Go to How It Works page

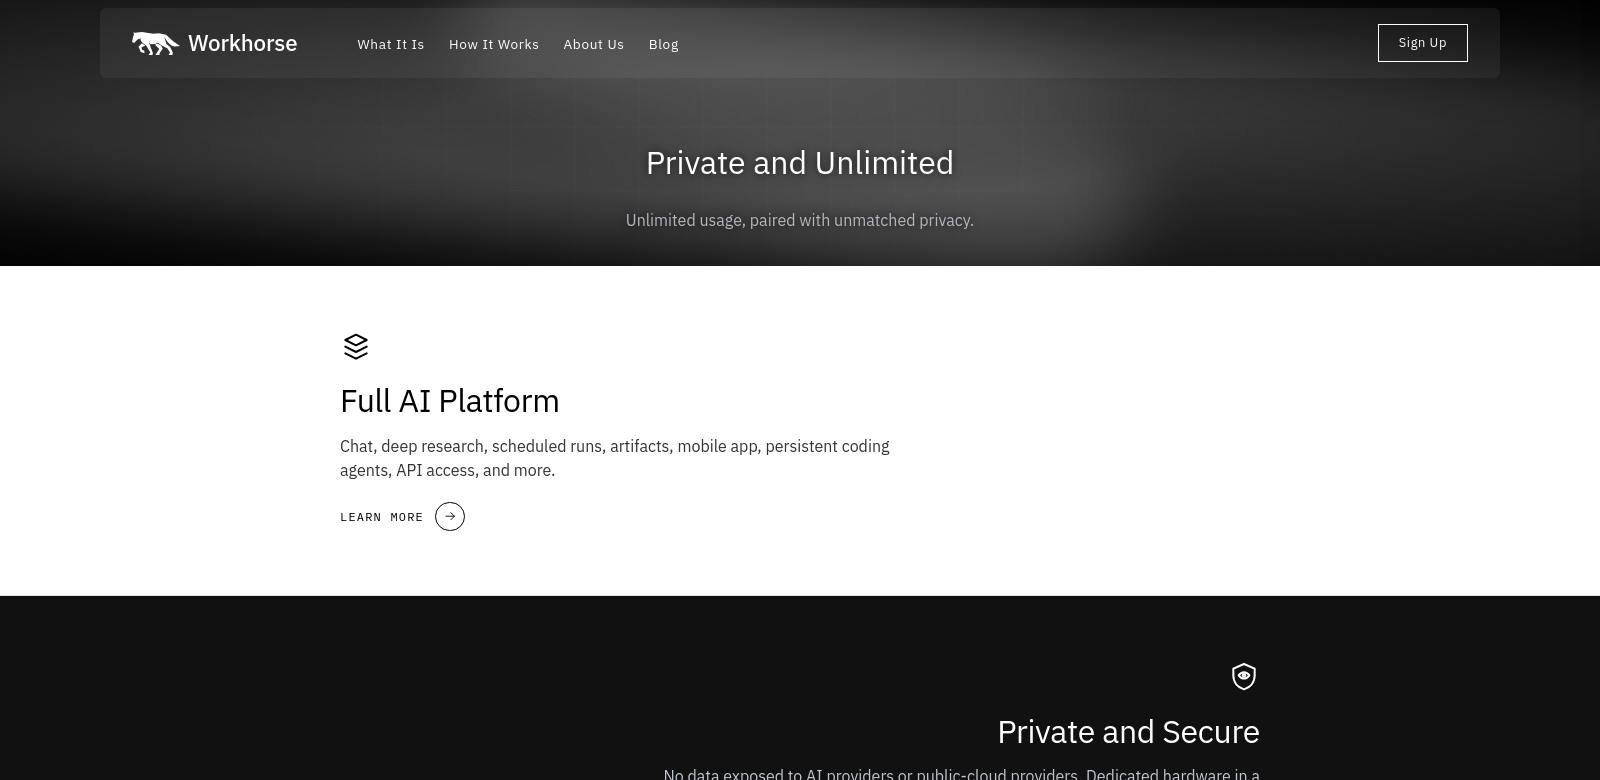(494, 44)
